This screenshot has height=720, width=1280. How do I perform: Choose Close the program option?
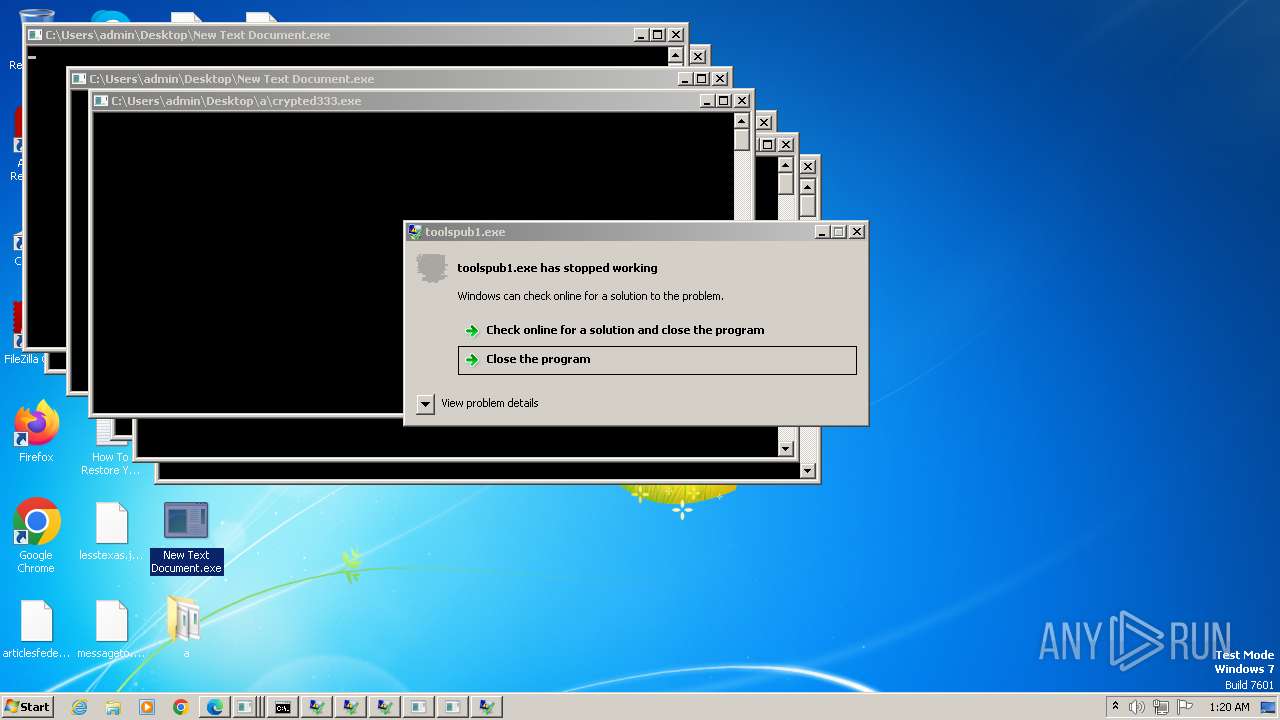(x=657, y=360)
